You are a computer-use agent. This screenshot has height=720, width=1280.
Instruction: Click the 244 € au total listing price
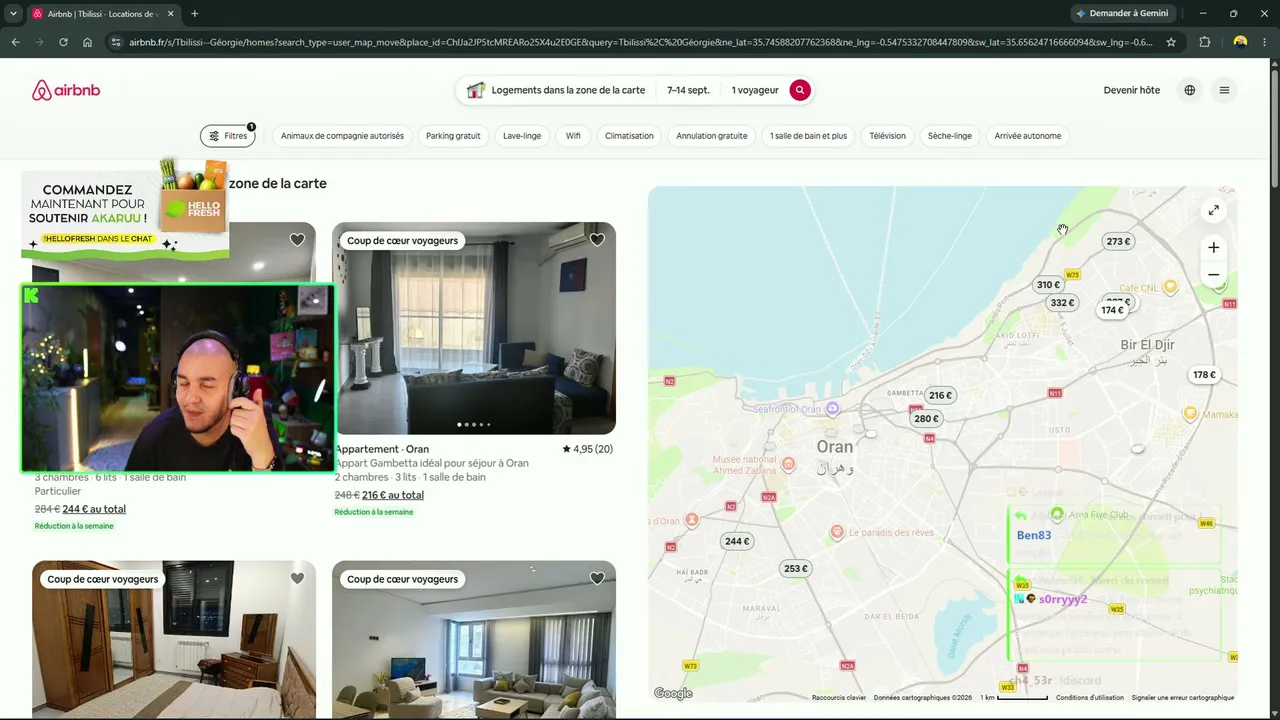tap(94, 509)
